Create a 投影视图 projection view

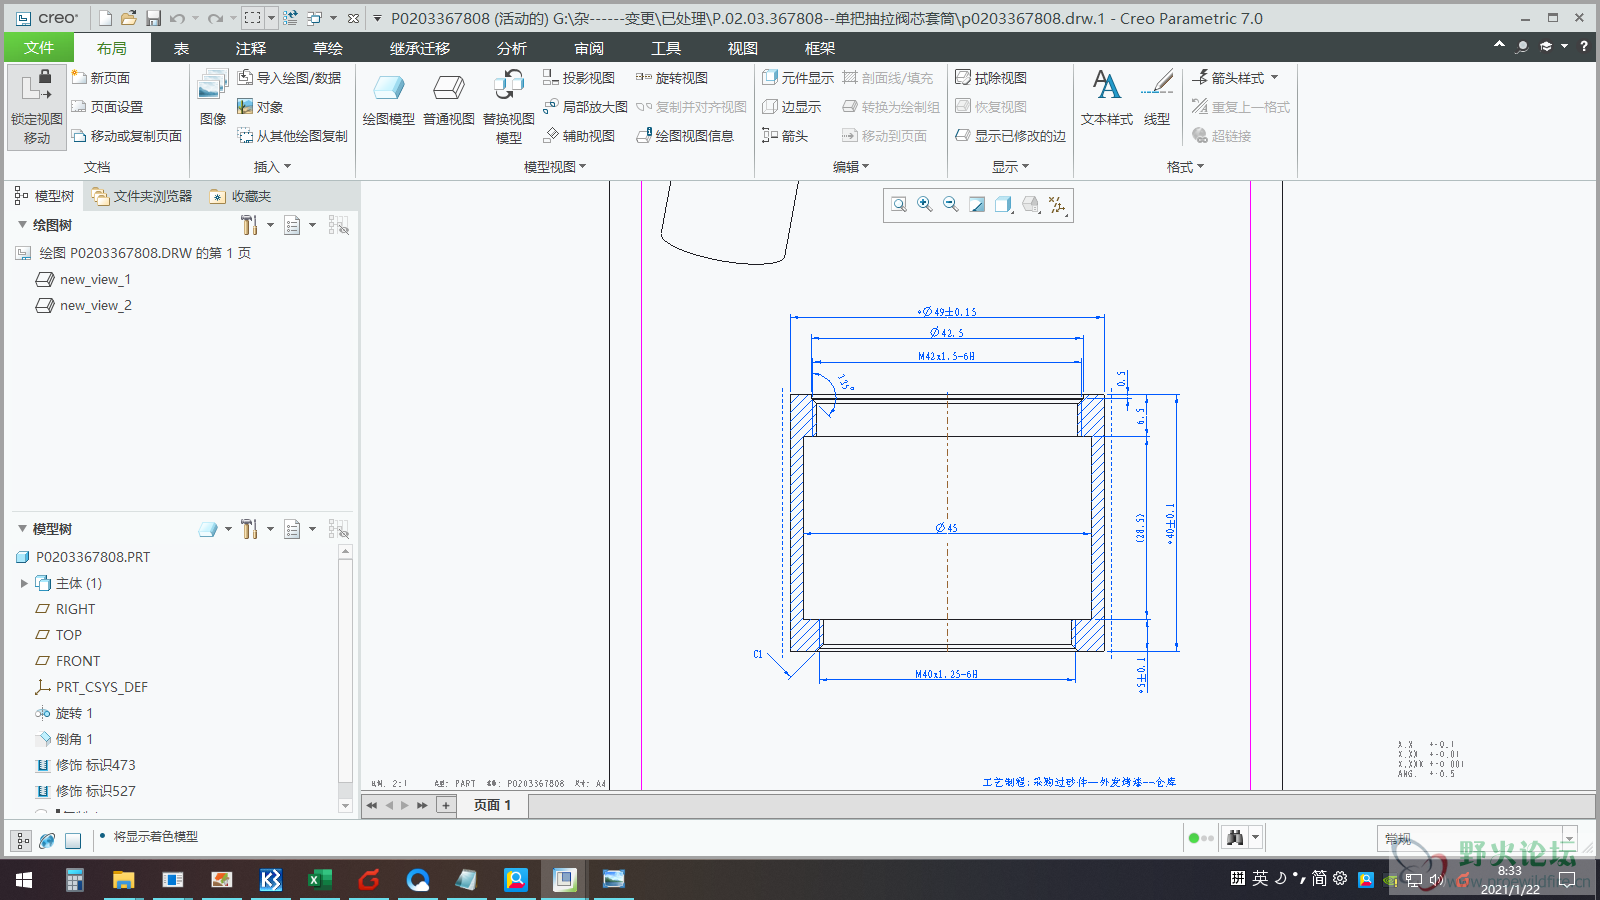point(579,77)
